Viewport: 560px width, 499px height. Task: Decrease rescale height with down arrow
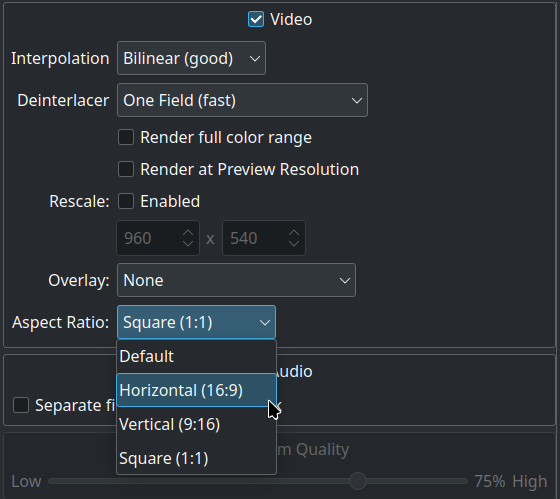pyautogui.click(x=294, y=244)
